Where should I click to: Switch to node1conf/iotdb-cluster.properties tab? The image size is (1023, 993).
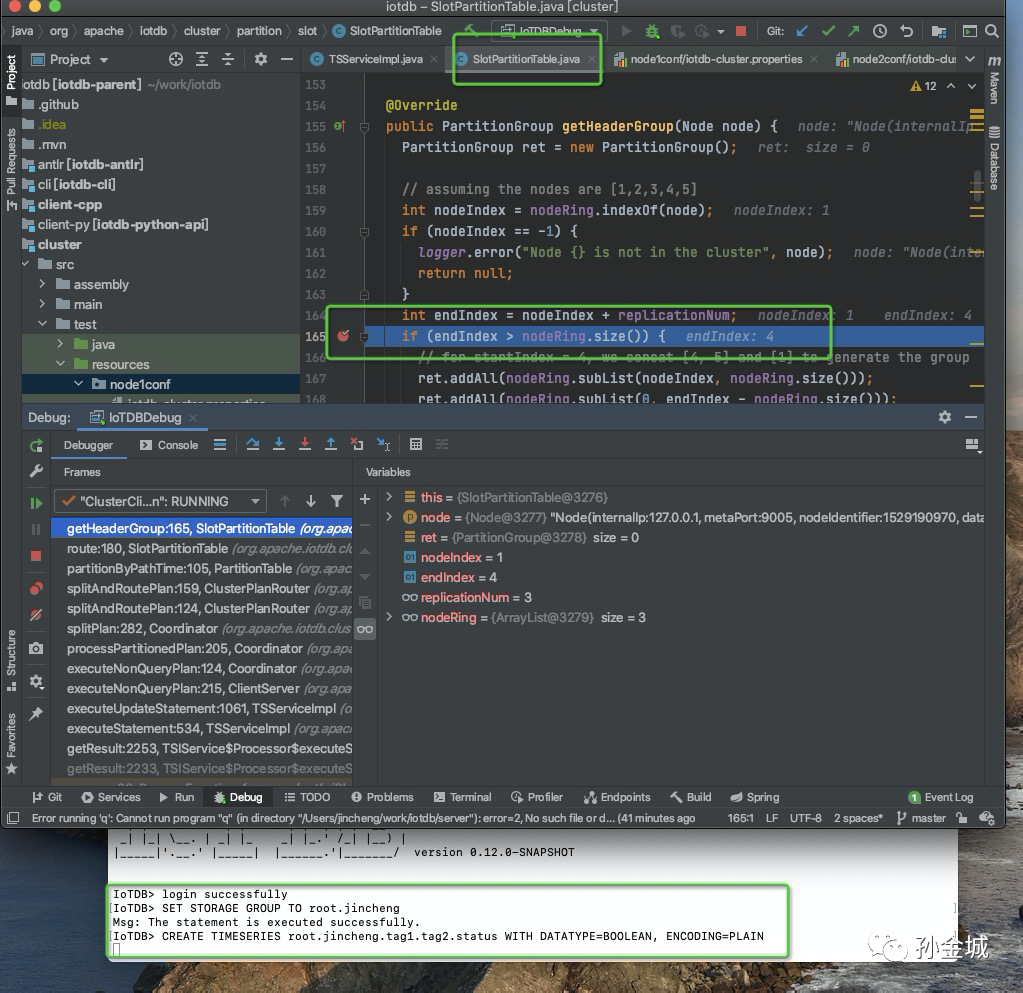click(x=716, y=59)
